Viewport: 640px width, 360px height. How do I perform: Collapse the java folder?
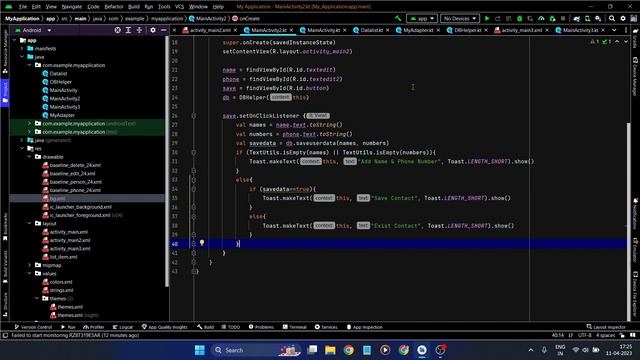[x=22, y=57]
